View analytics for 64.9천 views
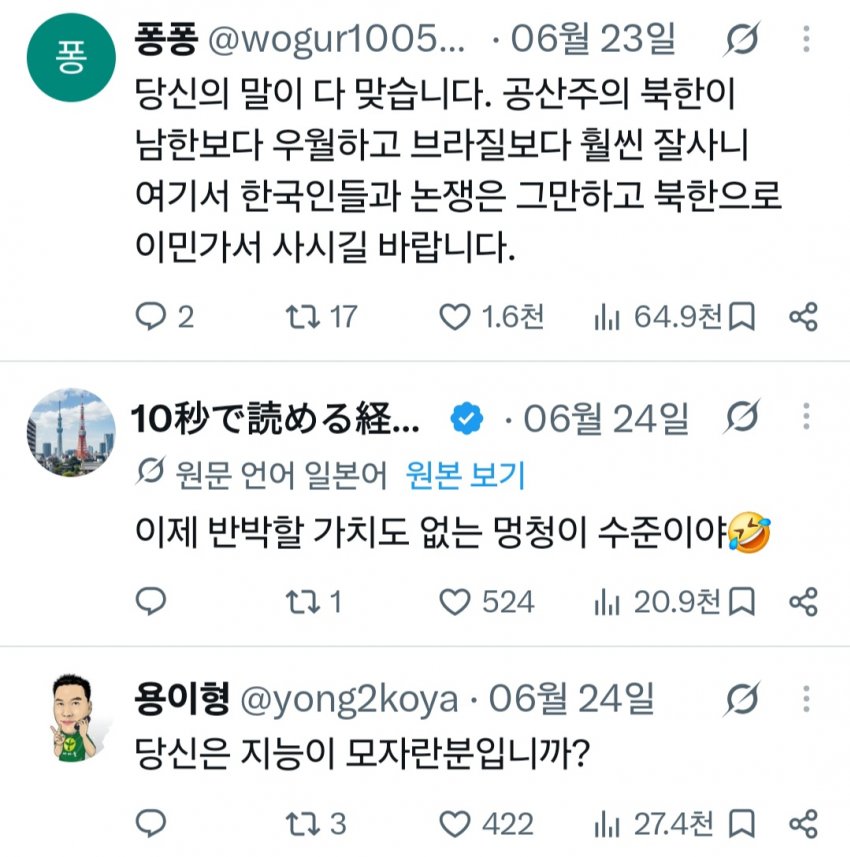Viewport: 850px width, 857px height. [658, 317]
